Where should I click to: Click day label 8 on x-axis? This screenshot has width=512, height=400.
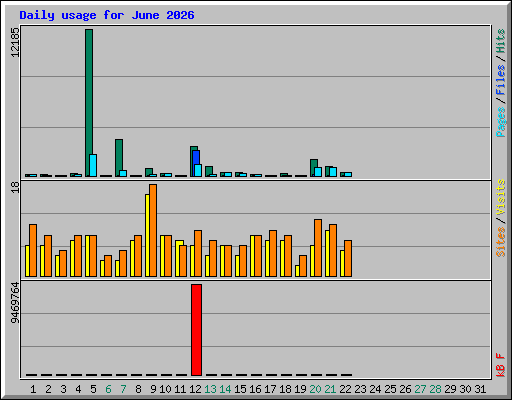point(138,389)
